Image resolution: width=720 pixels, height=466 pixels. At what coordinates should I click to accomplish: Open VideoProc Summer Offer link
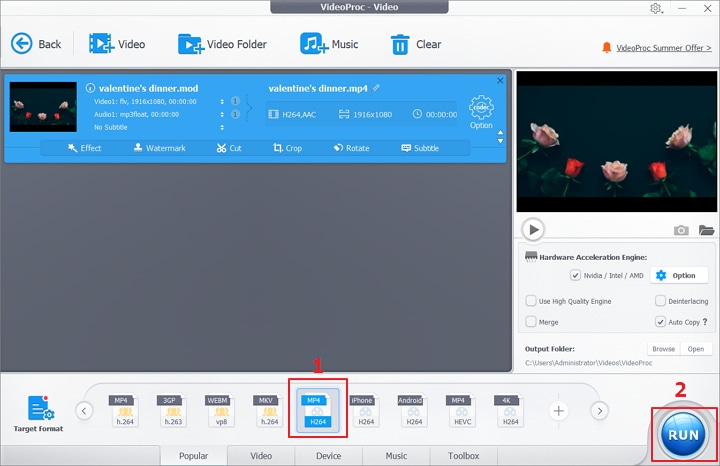(x=664, y=48)
